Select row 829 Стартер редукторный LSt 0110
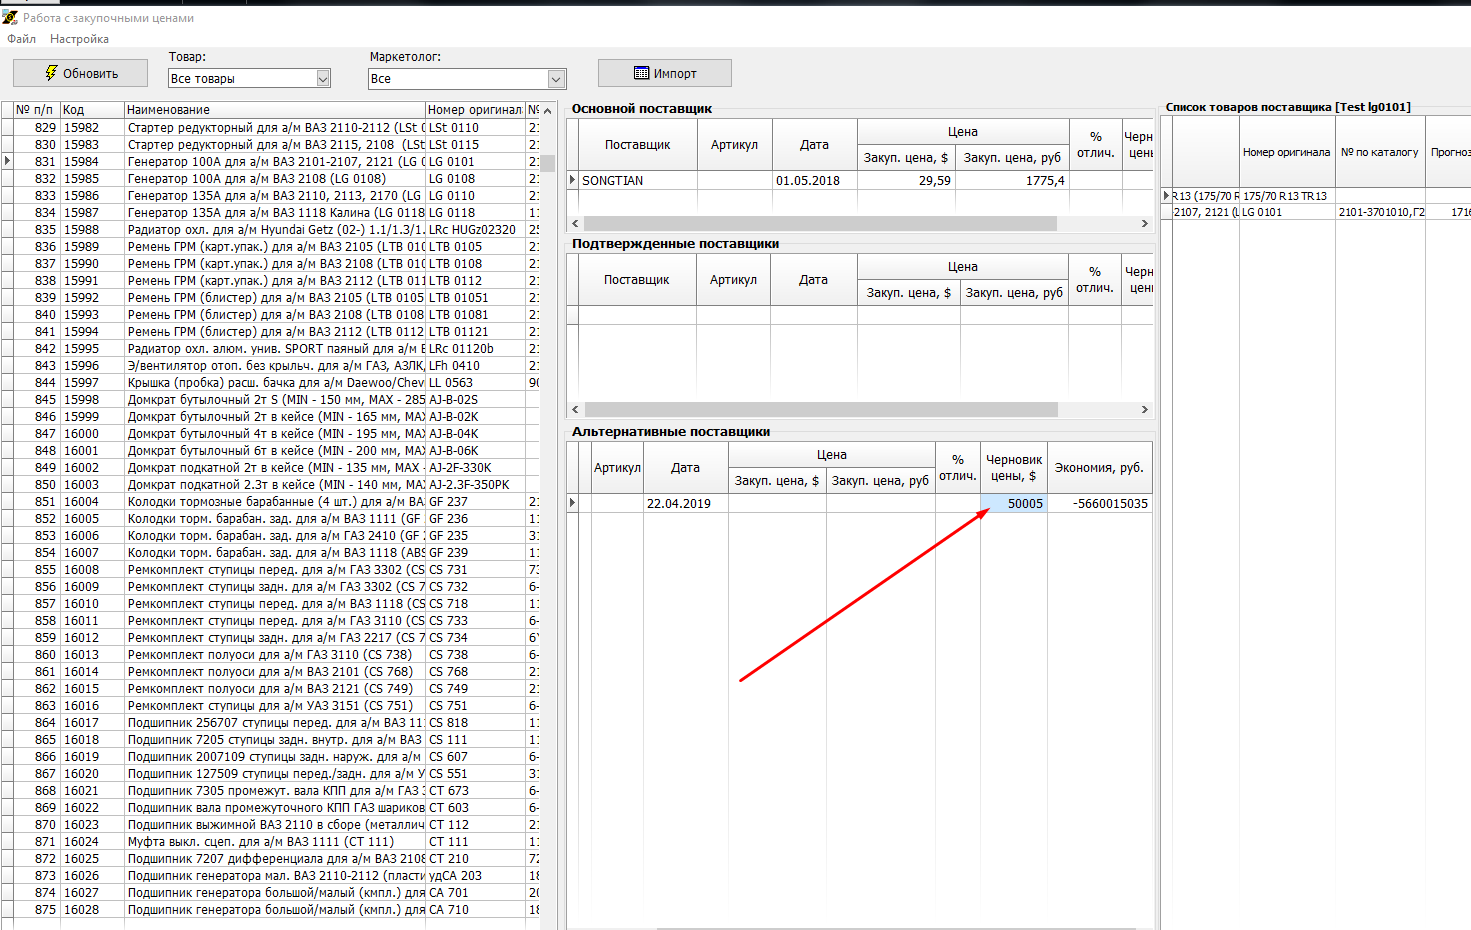This screenshot has height=930, width=1471. click(270, 127)
